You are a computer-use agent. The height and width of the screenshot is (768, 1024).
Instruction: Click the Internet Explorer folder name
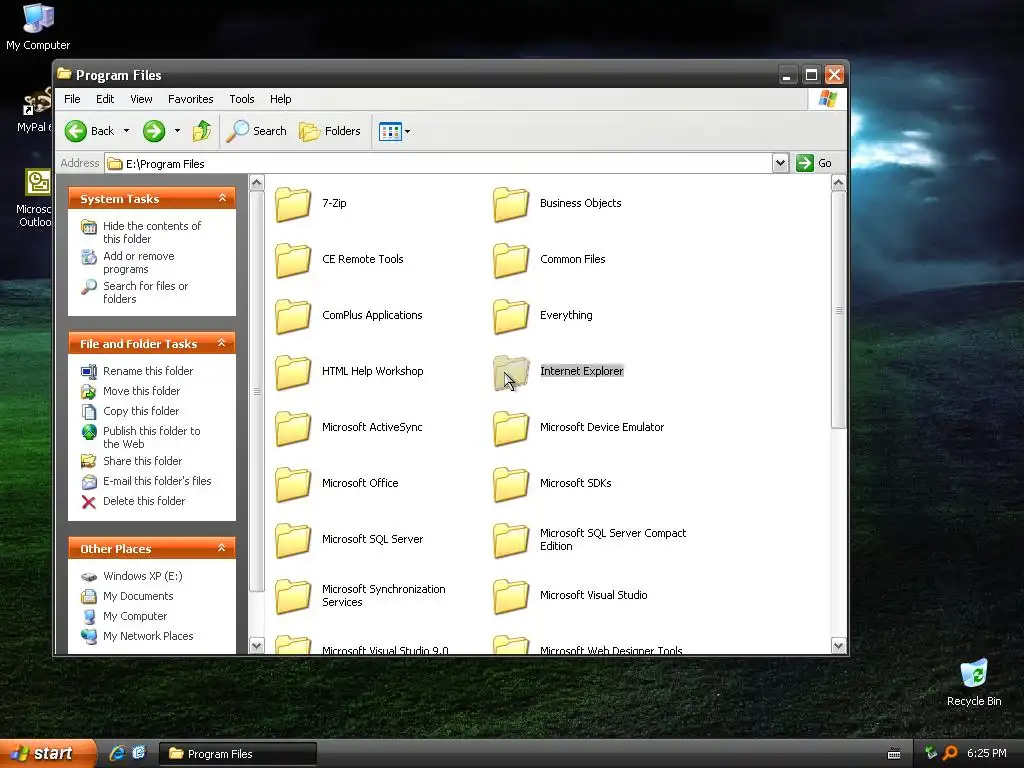pos(582,371)
